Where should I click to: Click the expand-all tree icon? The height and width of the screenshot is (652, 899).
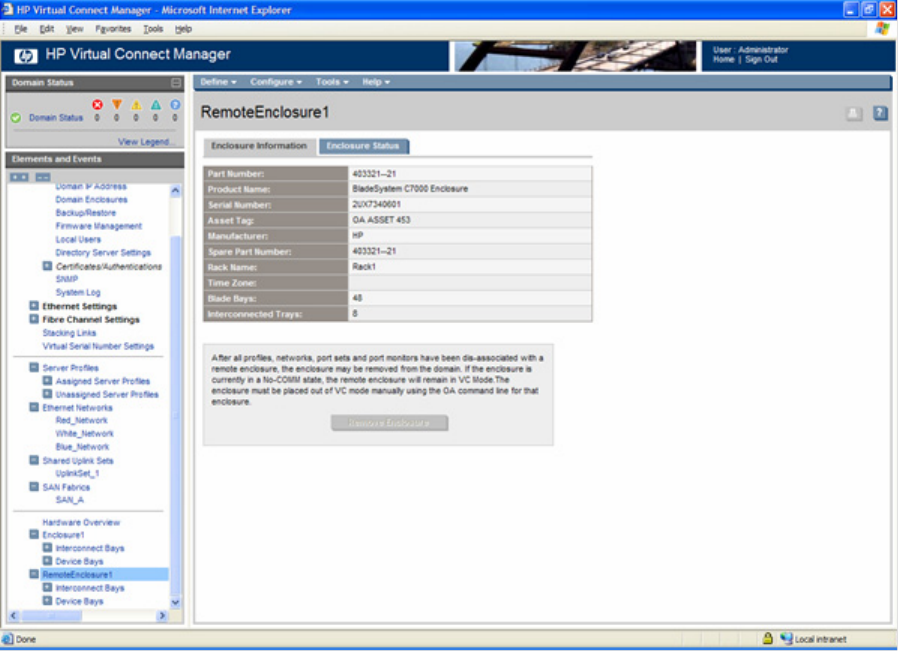pos(19,177)
